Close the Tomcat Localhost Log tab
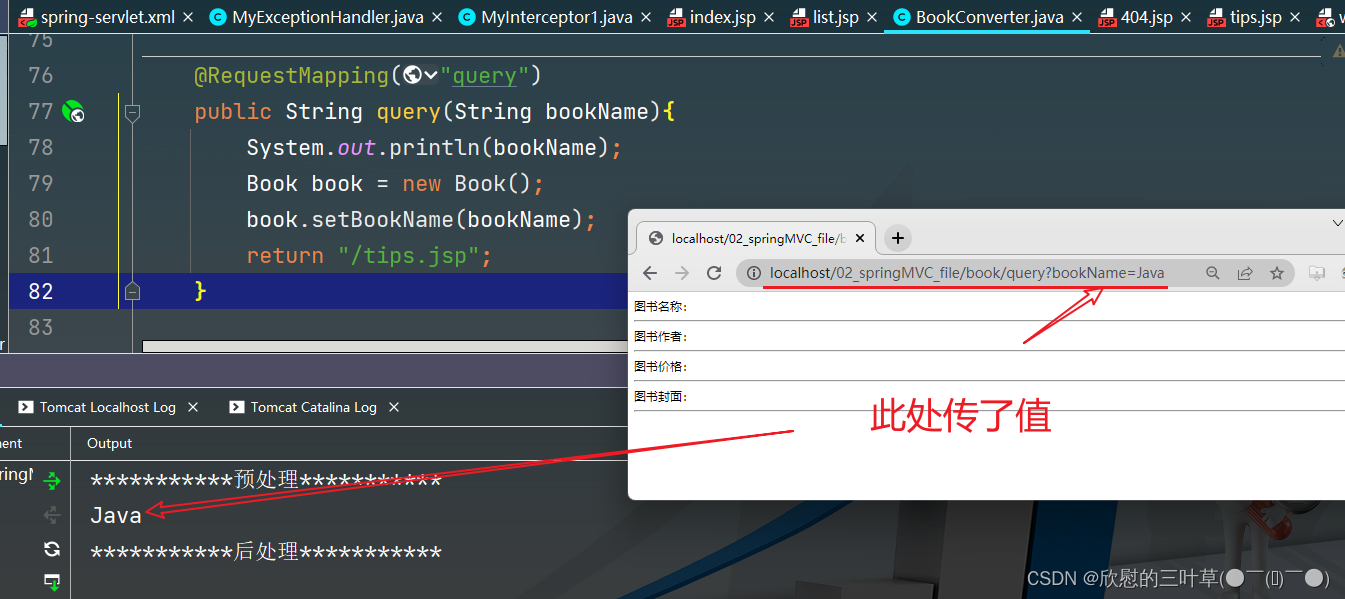This screenshot has height=599, width=1345. [193, 407]
